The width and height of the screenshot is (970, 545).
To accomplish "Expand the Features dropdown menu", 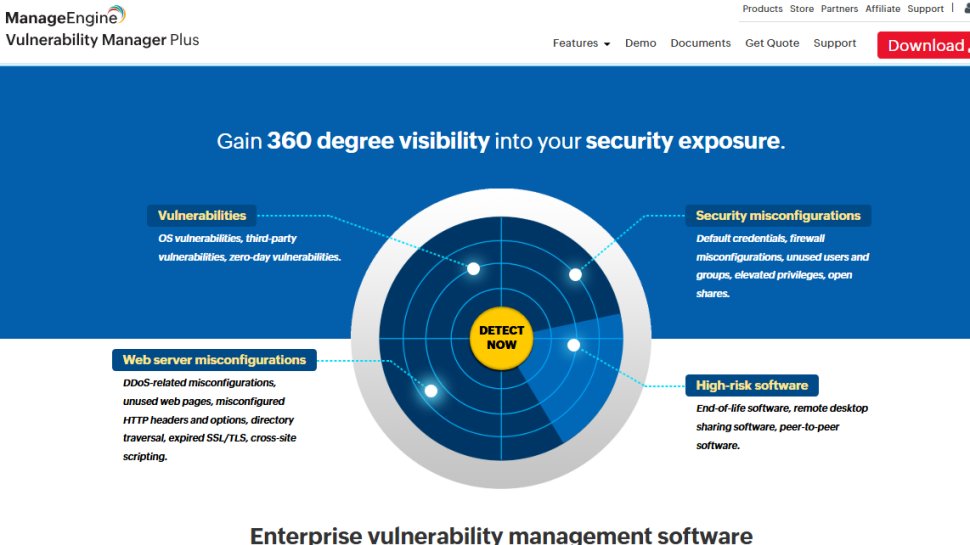I will tap(581, 43).
